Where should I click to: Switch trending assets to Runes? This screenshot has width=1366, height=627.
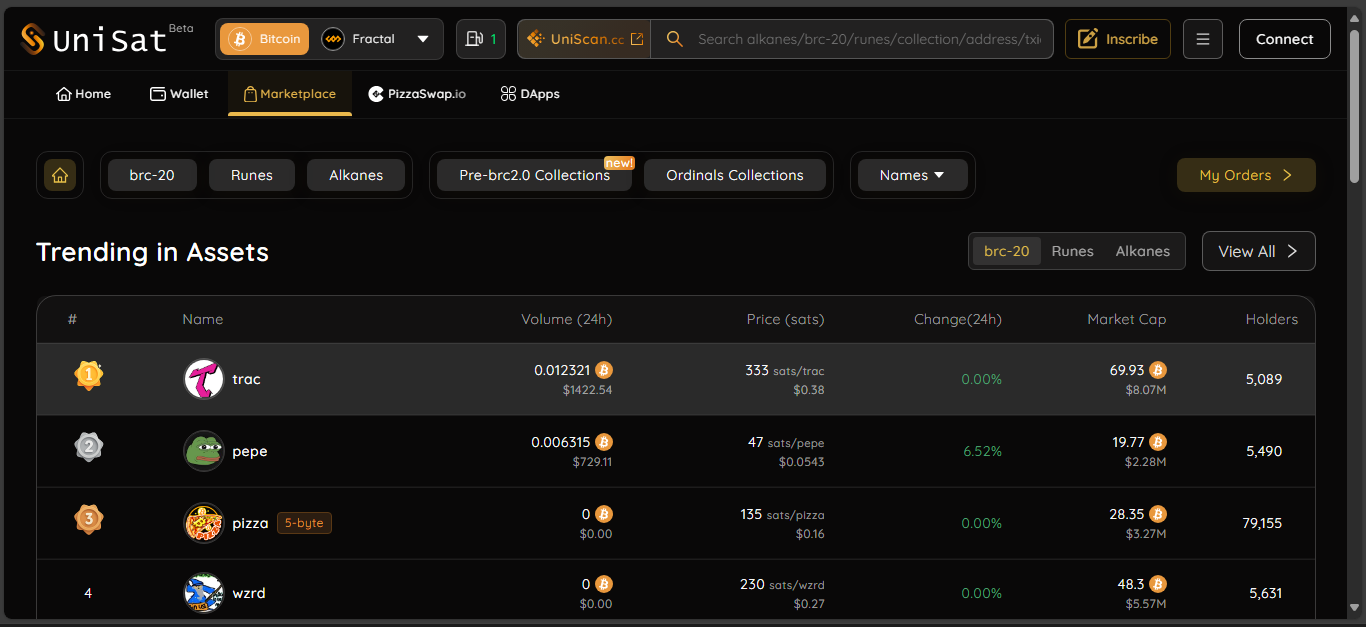coord(1072,251)
